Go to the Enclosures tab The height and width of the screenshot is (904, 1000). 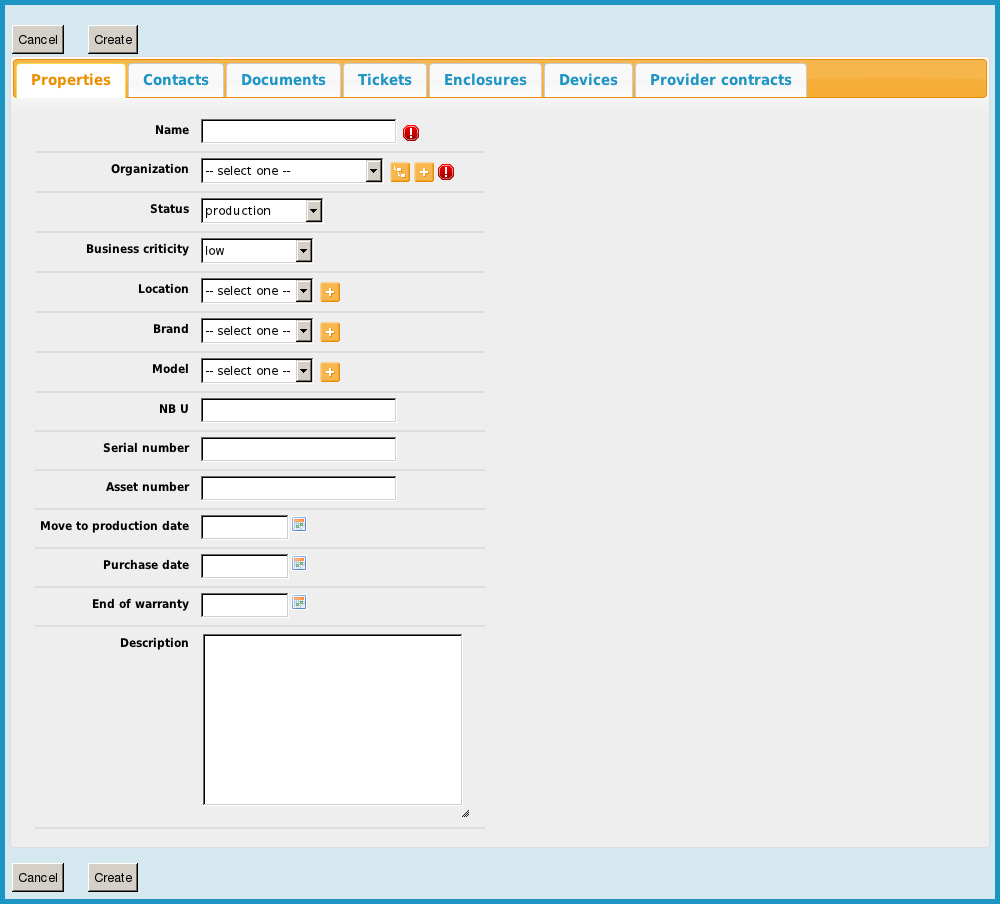click(485, 80)
